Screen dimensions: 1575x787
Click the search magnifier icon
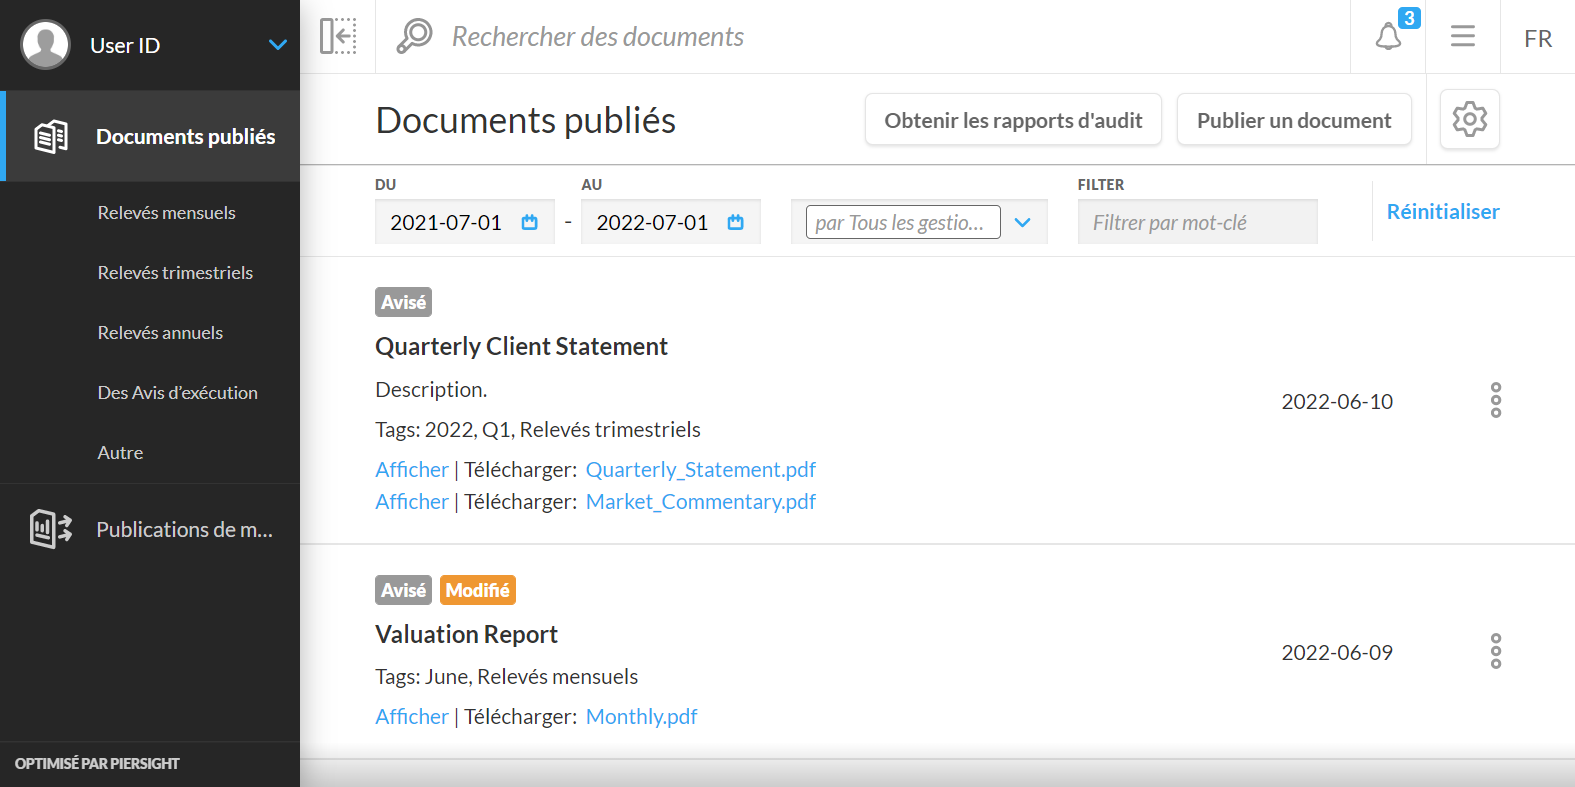(x=414, y=36)
